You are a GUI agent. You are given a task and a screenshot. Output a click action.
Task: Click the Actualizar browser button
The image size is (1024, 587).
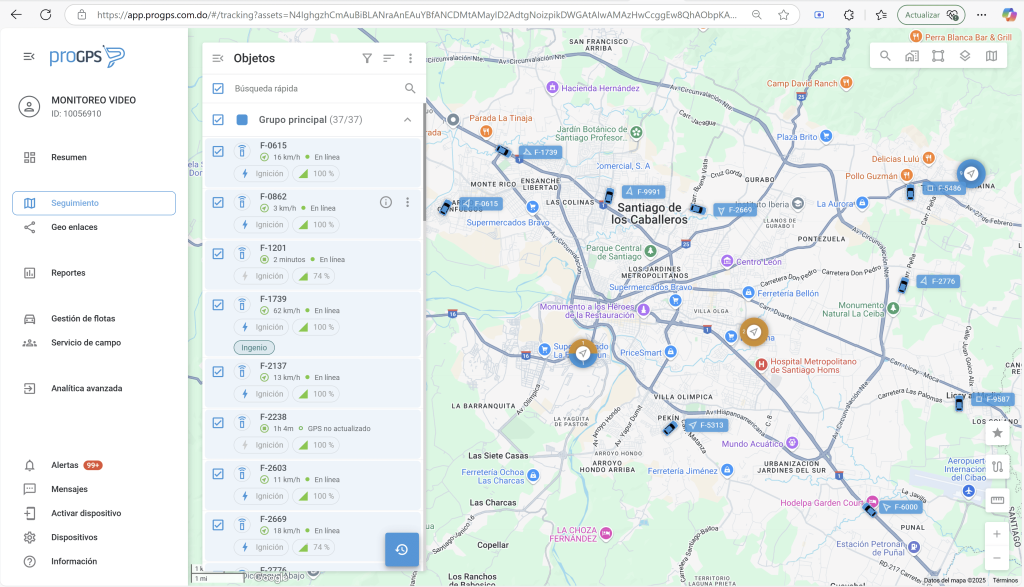click(931, 14)
